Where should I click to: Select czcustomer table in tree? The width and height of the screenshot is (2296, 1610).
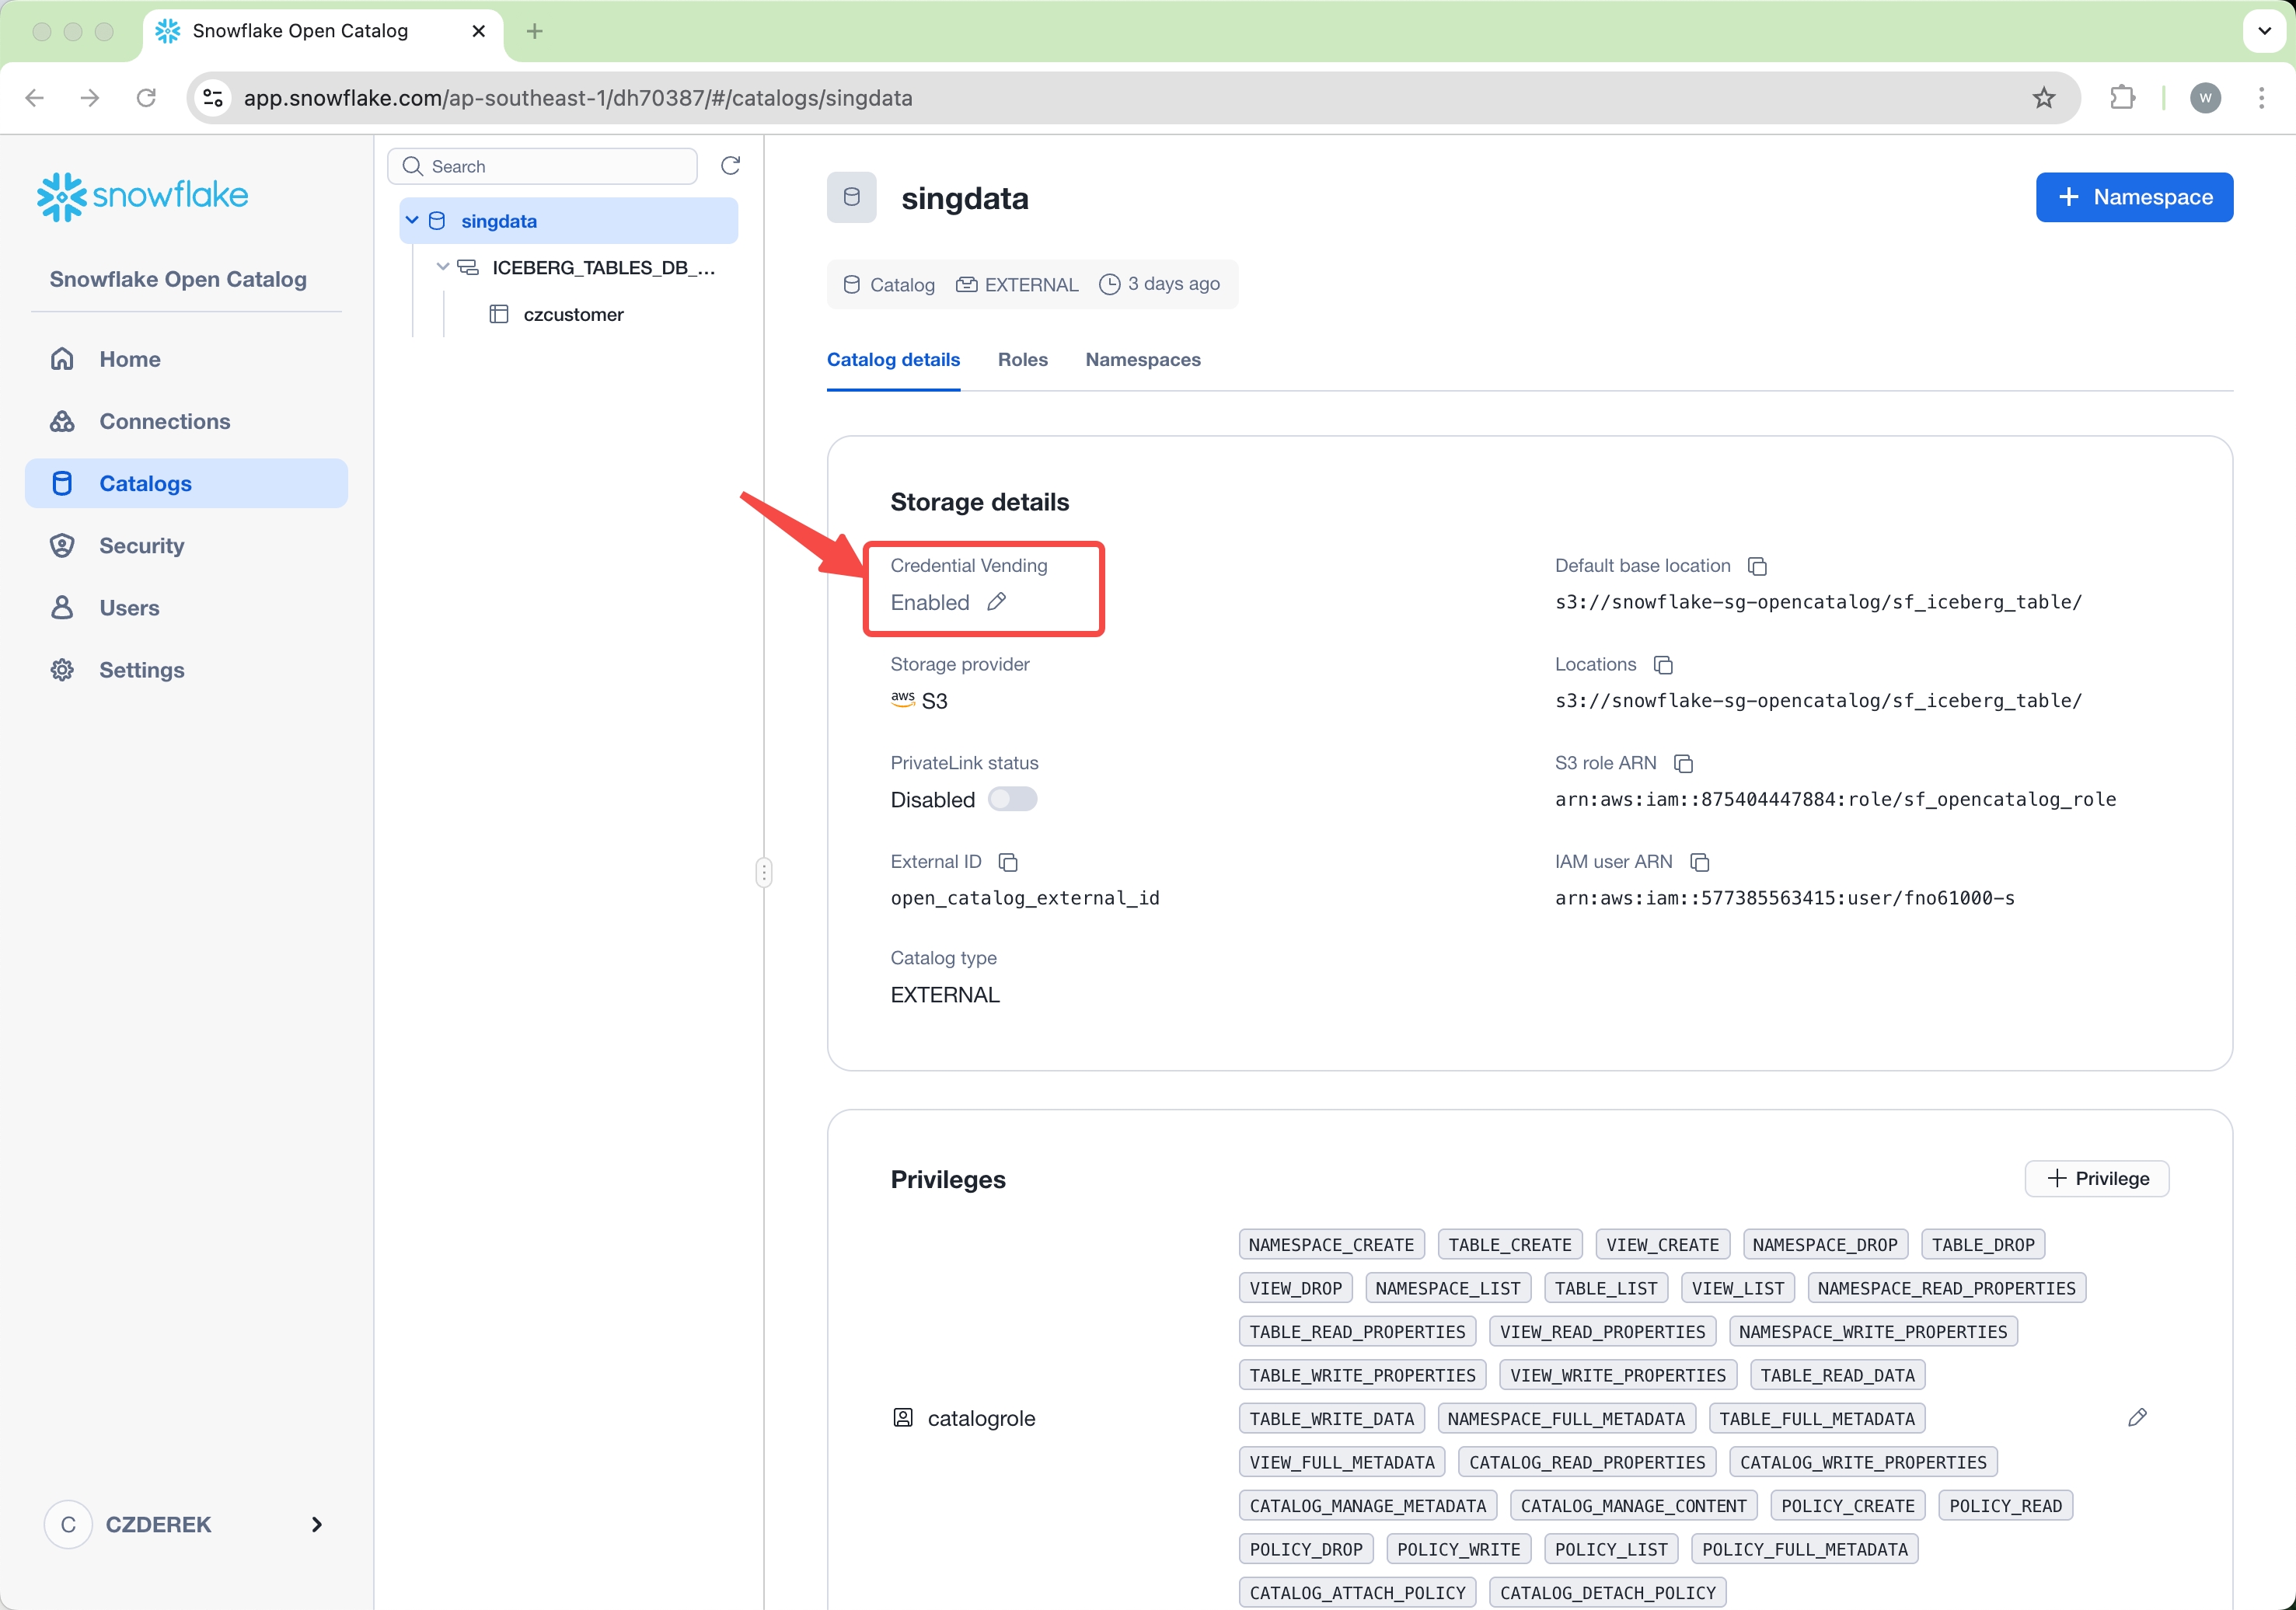coord(573,314)
